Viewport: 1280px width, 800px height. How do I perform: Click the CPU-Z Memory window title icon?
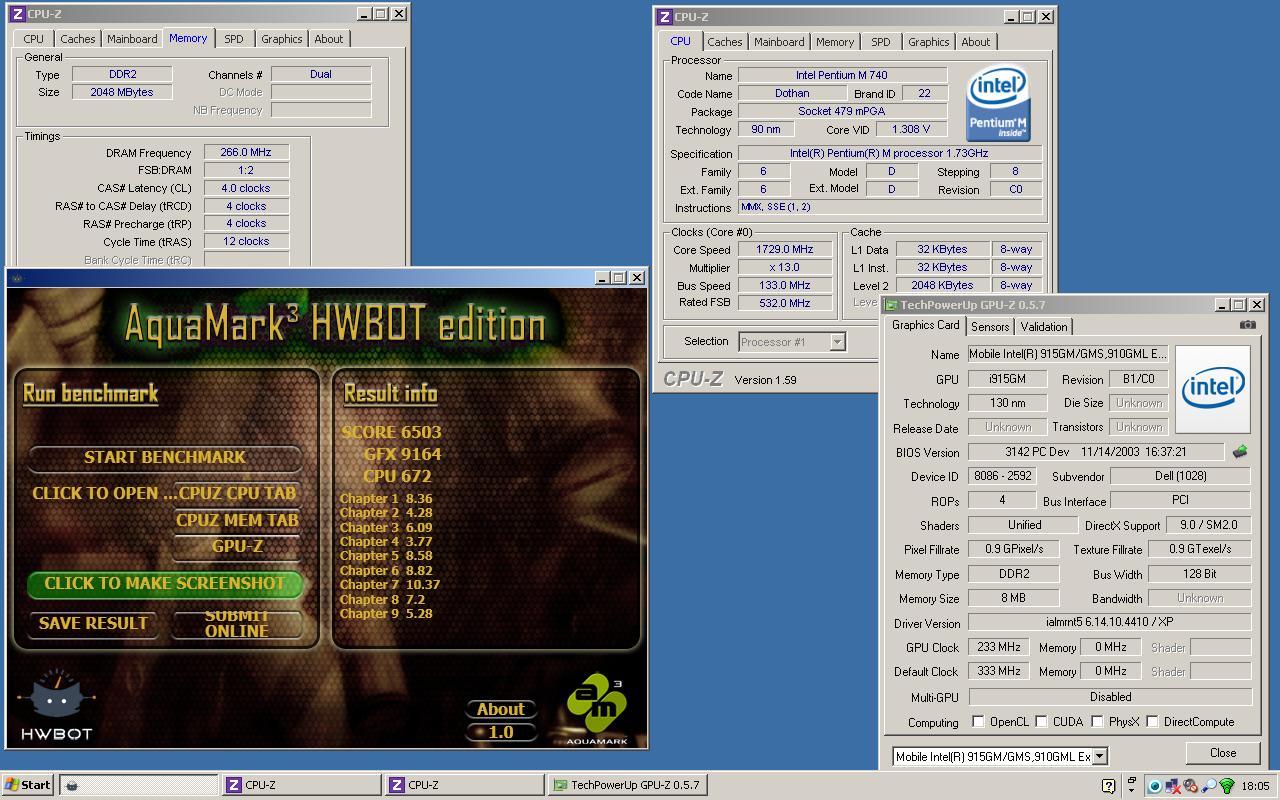tap(18, 14)
